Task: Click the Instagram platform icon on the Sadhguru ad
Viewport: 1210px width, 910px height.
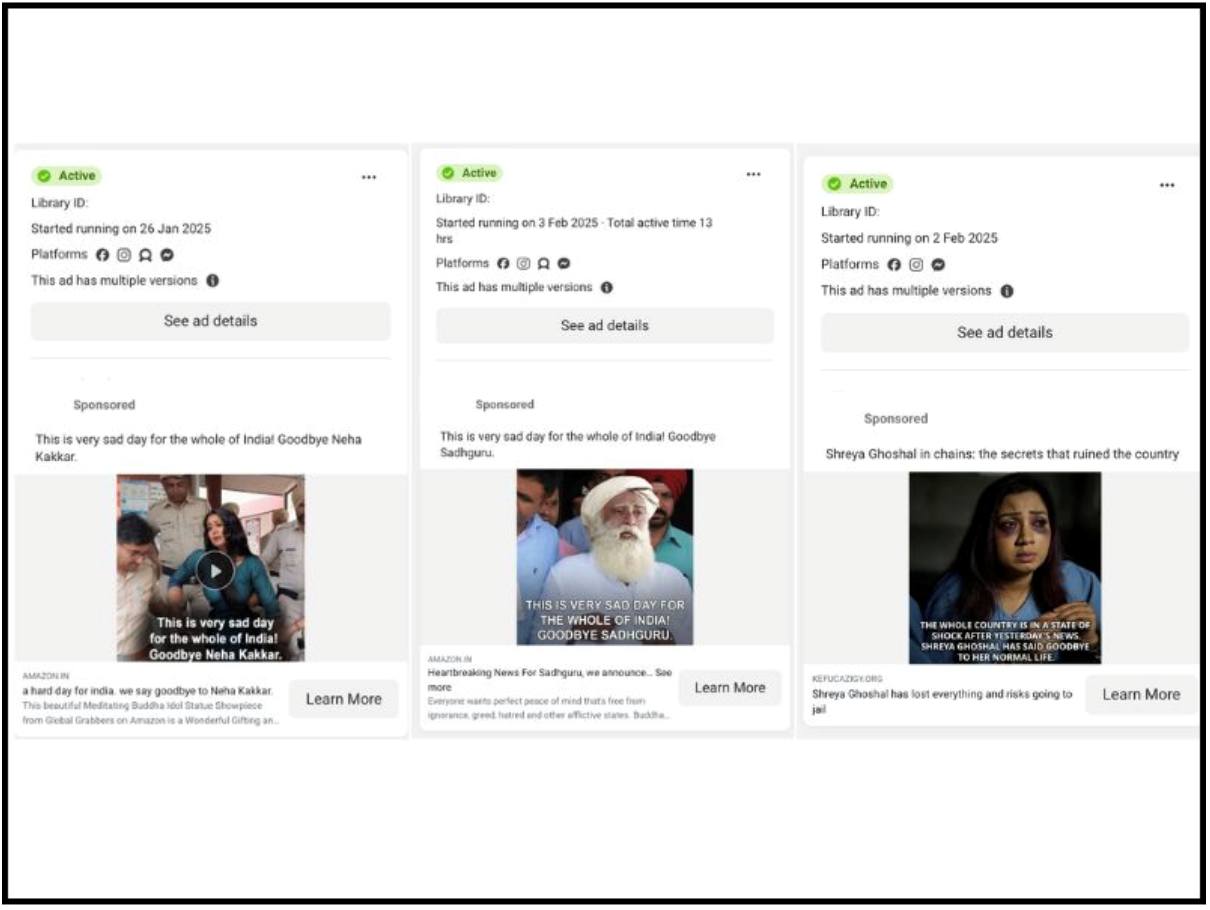Action: 522,264
